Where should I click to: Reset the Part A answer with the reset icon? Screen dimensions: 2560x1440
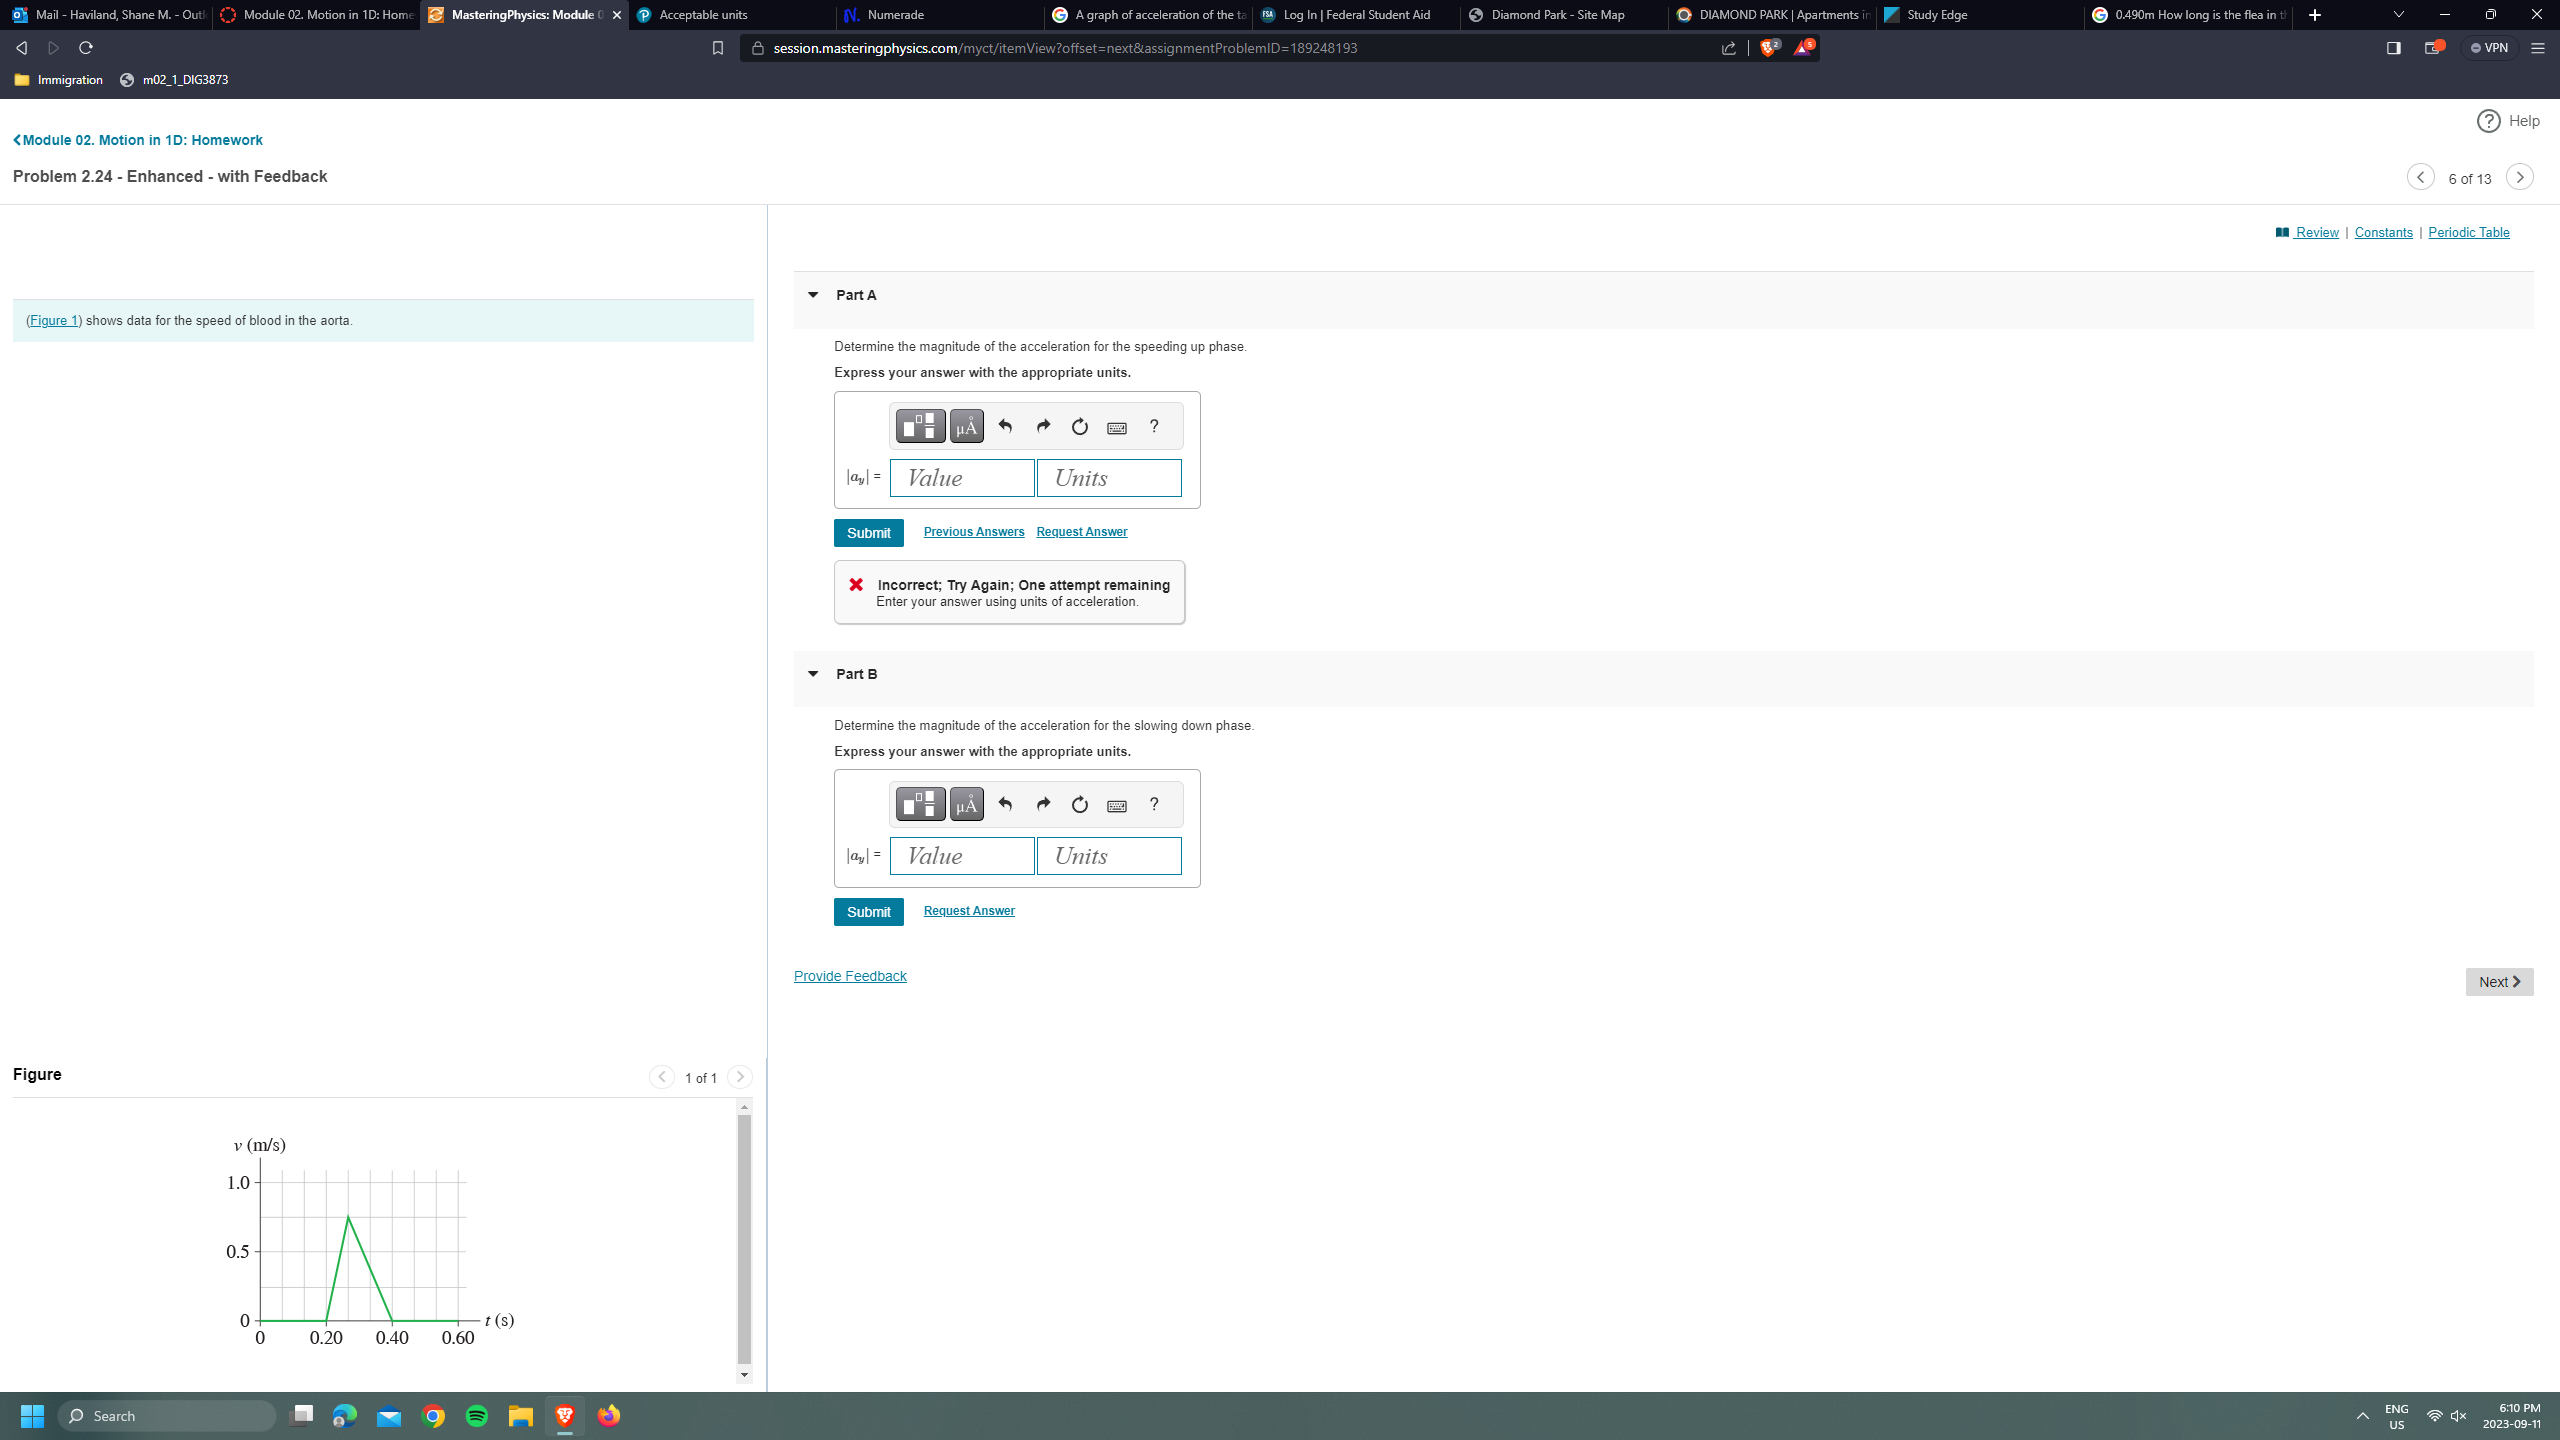[x=1079, y=427]
